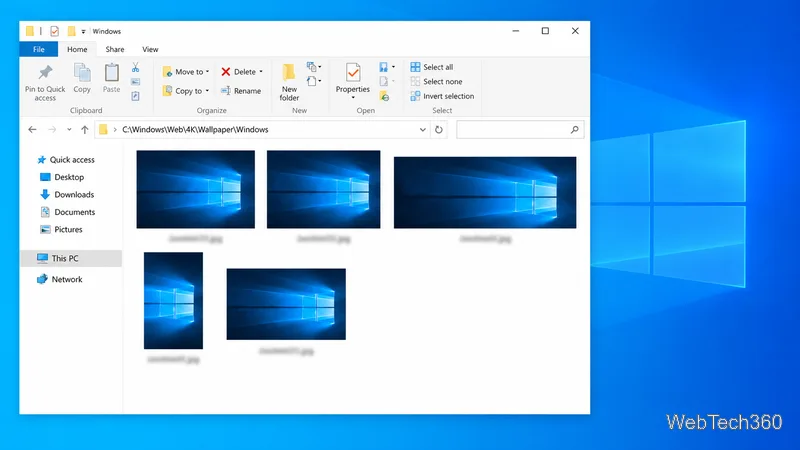Screen dimensions: 800x450
Task: Click the search magnifier icon
Action: coord(574,130)
